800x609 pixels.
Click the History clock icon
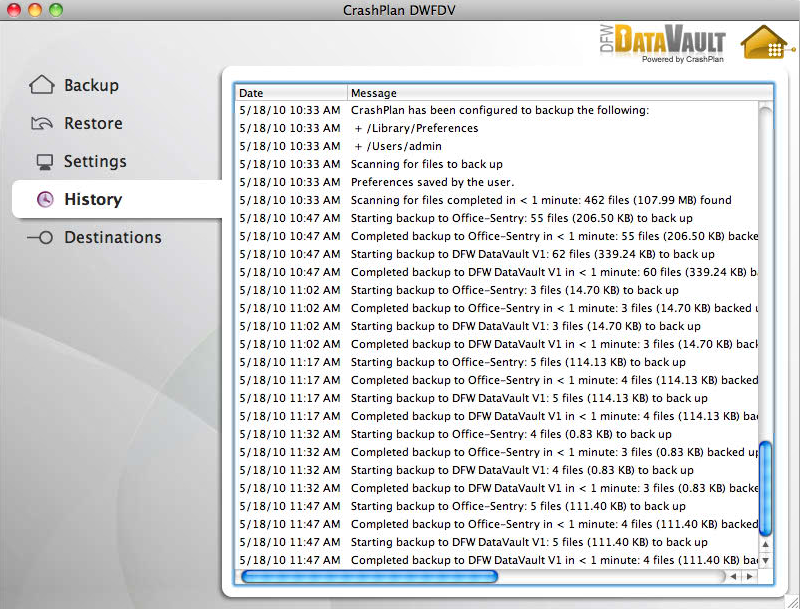tap(45, 199)
